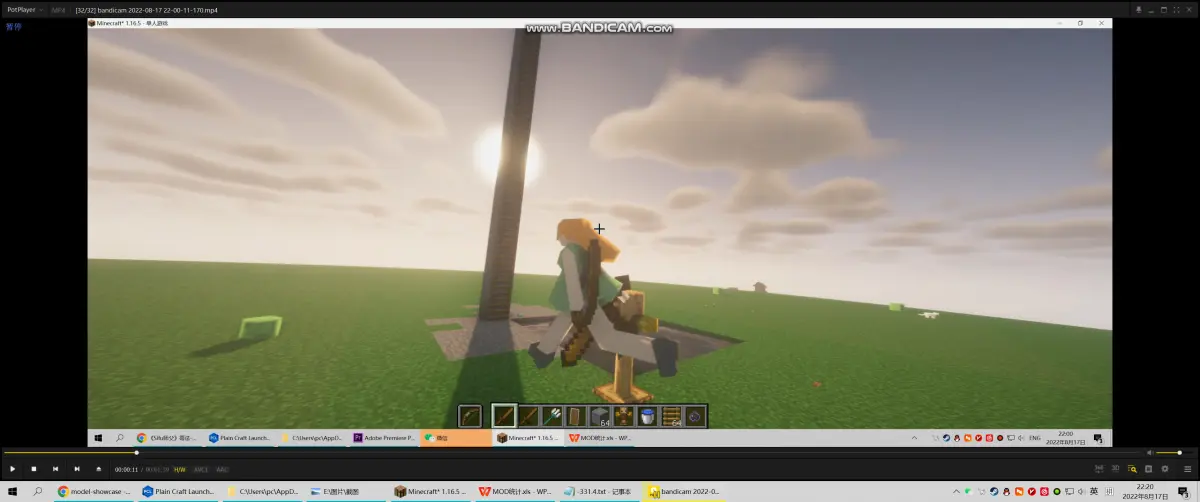Click the highlighted orange item in recorded taskbar
Viewport: 1200px width, 502px height.
454,438
